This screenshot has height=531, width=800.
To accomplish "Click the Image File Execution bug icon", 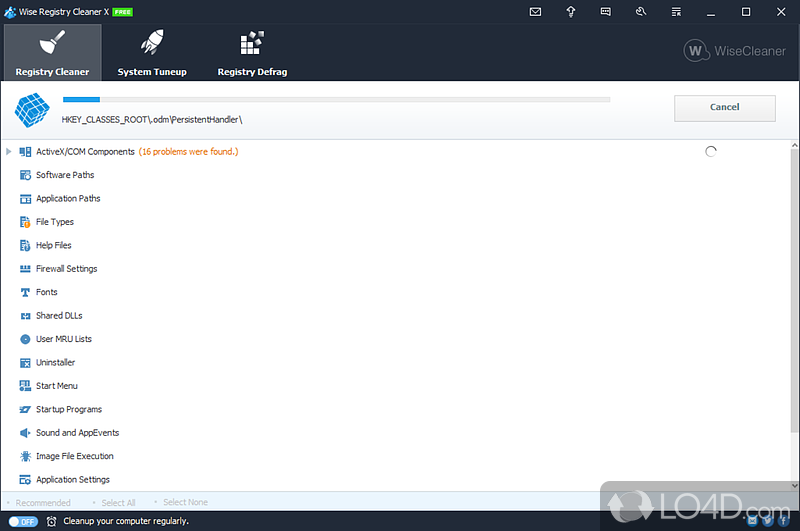I will pyautogui.click(x=25, y=456).
